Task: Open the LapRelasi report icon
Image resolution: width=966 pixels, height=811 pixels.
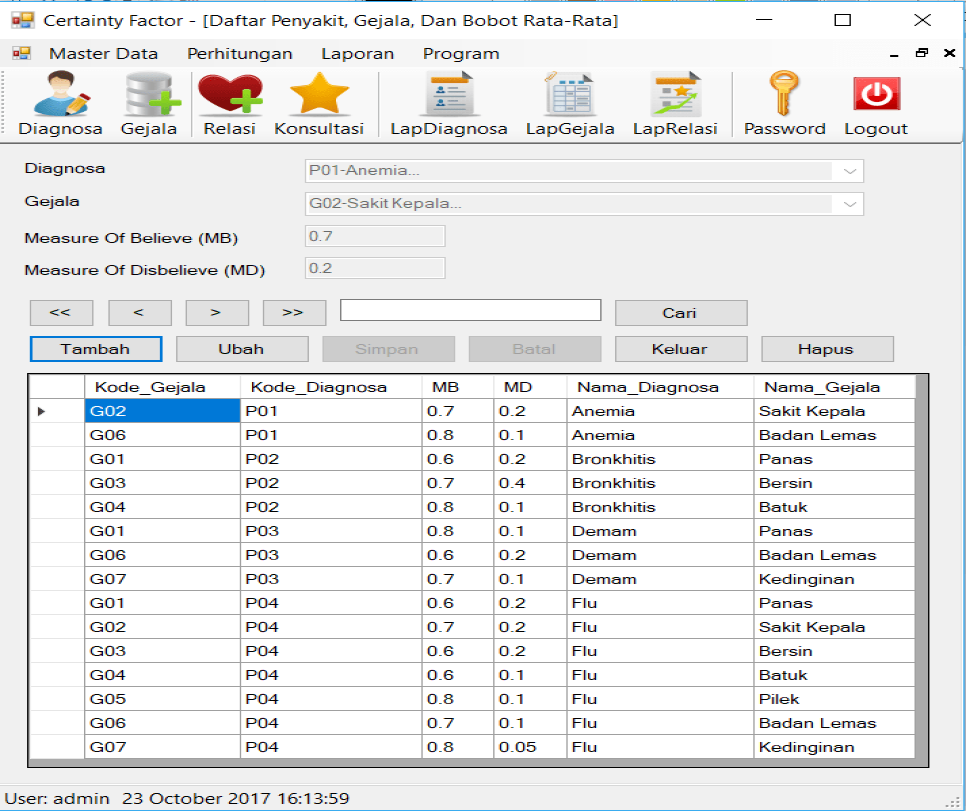Action: (675, 103)
